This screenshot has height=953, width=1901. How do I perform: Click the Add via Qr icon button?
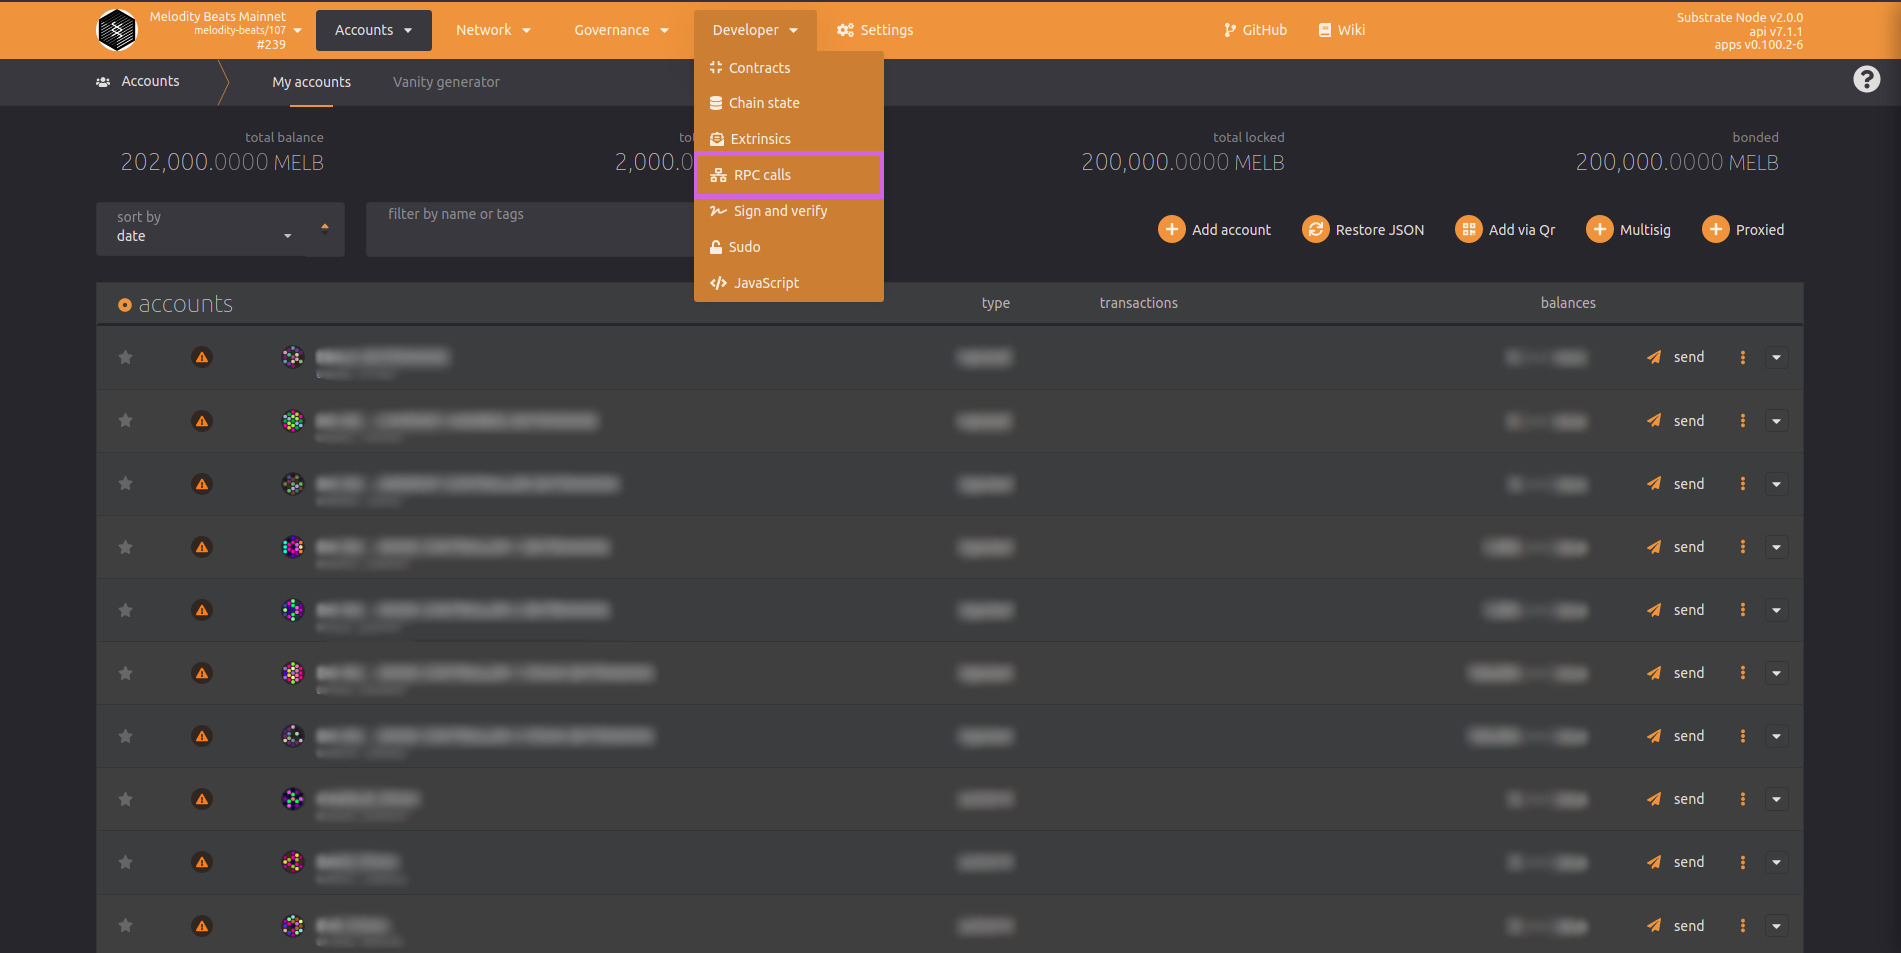click(x=1468, y=230)
